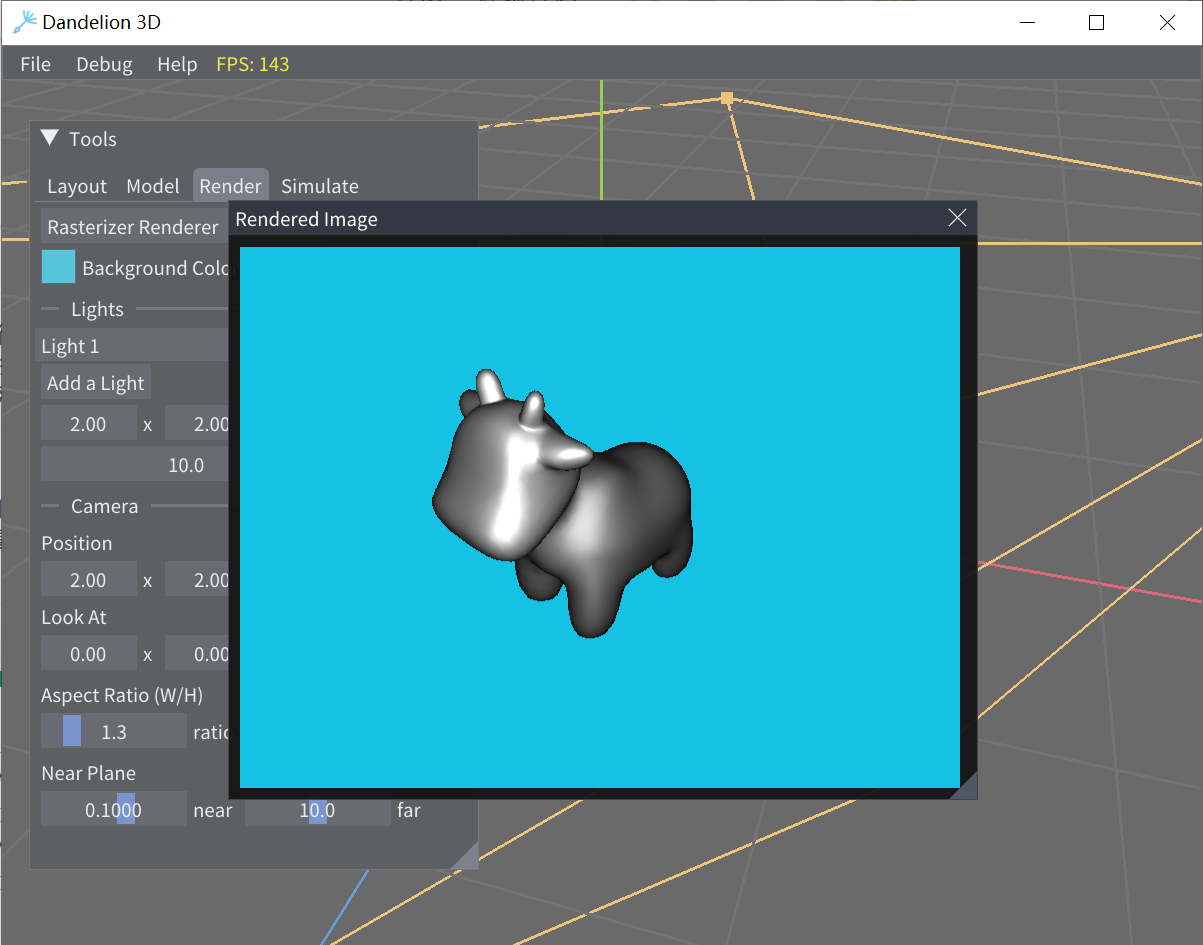Click the near plane value slider

pos(114,810)
